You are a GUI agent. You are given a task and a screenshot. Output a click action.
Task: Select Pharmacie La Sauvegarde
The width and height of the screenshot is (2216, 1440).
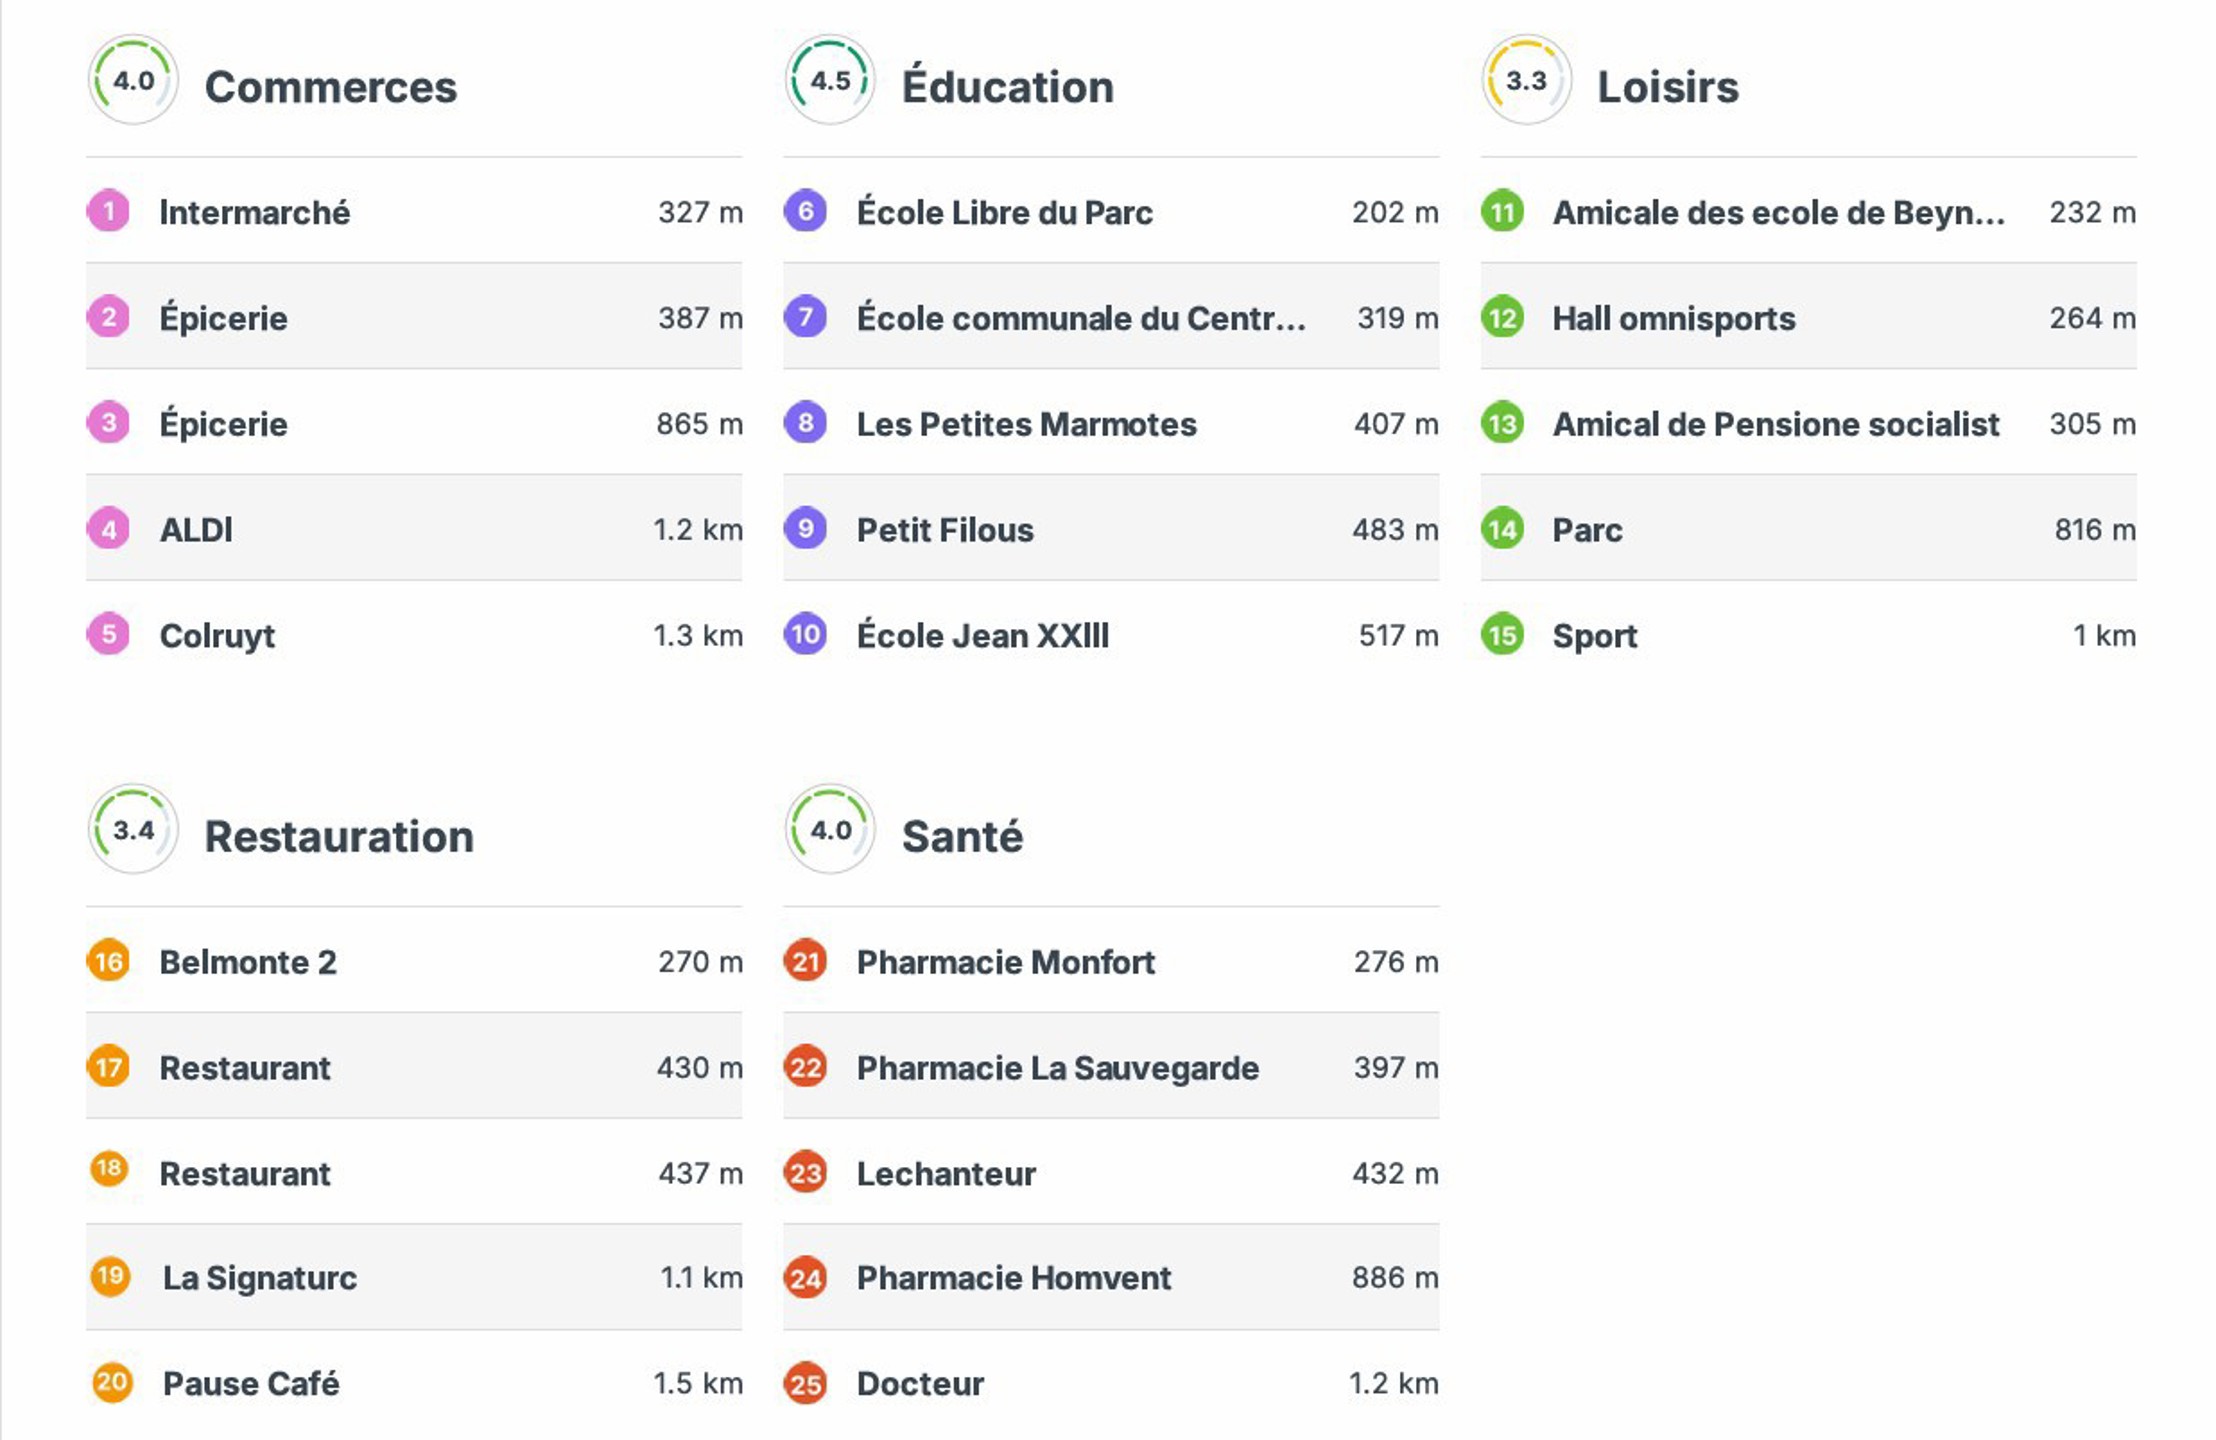click(x=1057, y=1068)
